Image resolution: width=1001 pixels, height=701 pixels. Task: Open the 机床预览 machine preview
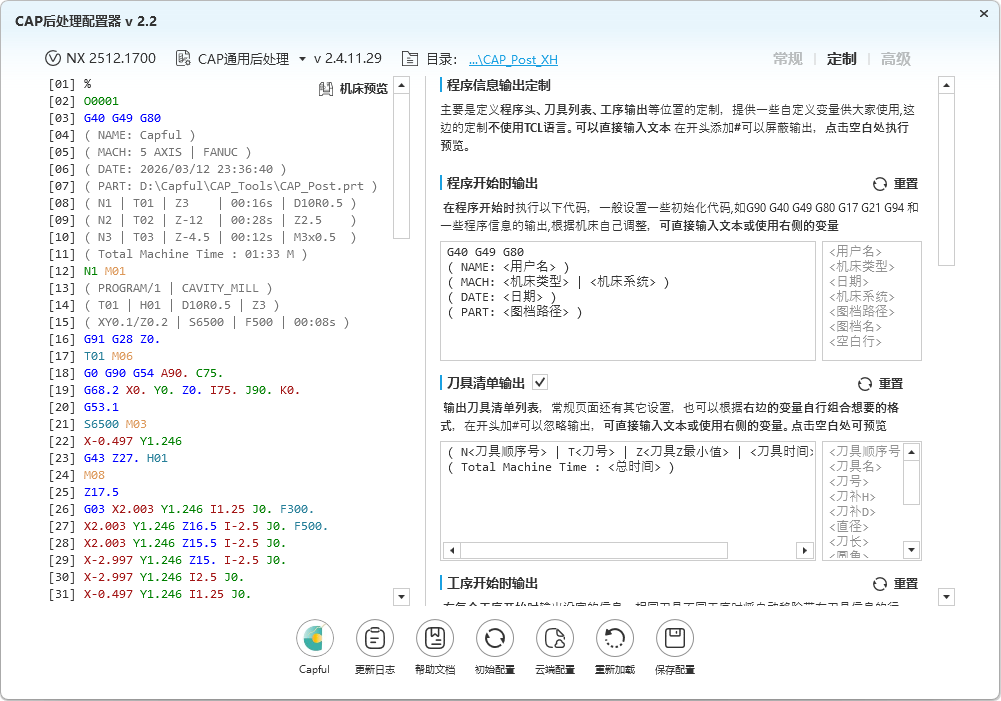pos(353,89)
